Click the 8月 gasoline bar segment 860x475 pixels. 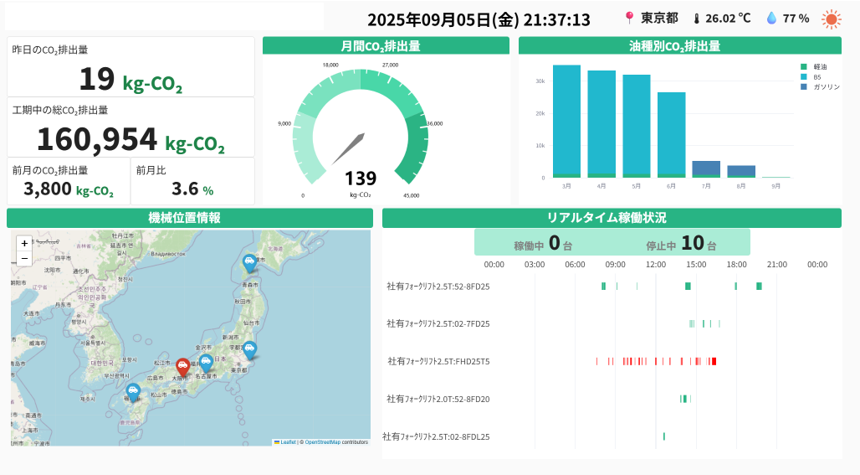tap(742, 171)
